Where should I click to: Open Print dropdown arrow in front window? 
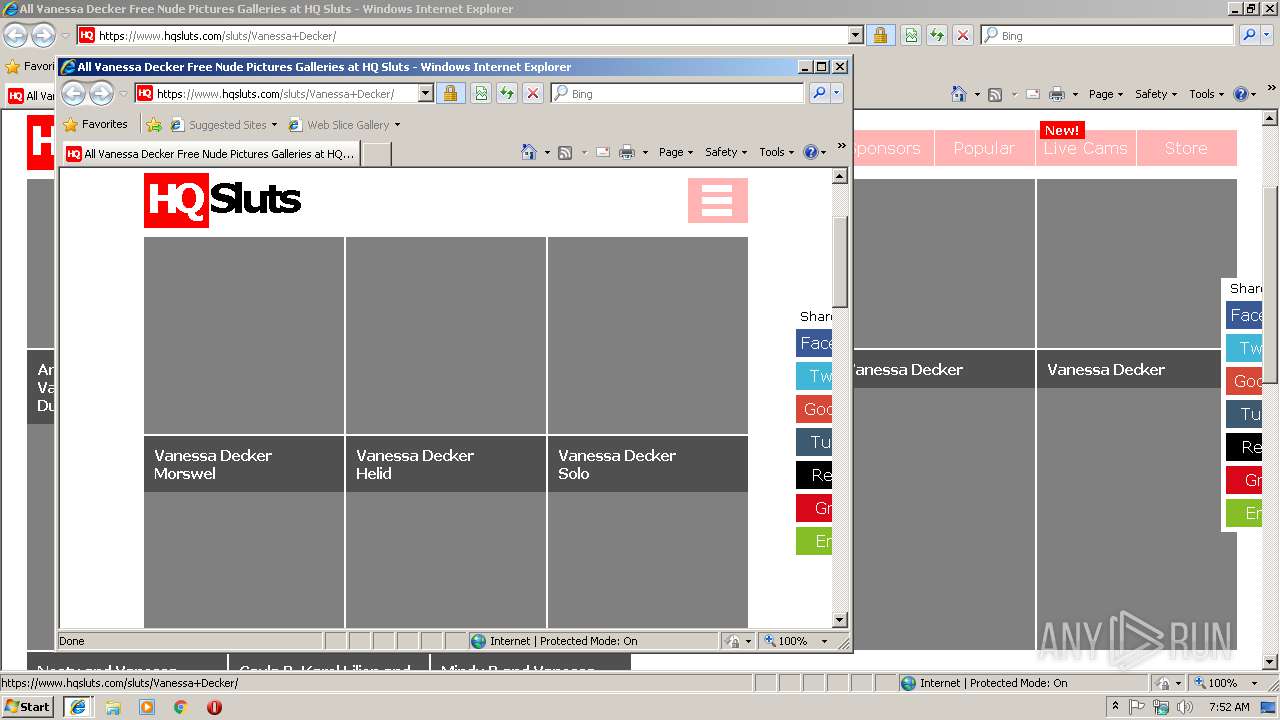tap(645, 152)
